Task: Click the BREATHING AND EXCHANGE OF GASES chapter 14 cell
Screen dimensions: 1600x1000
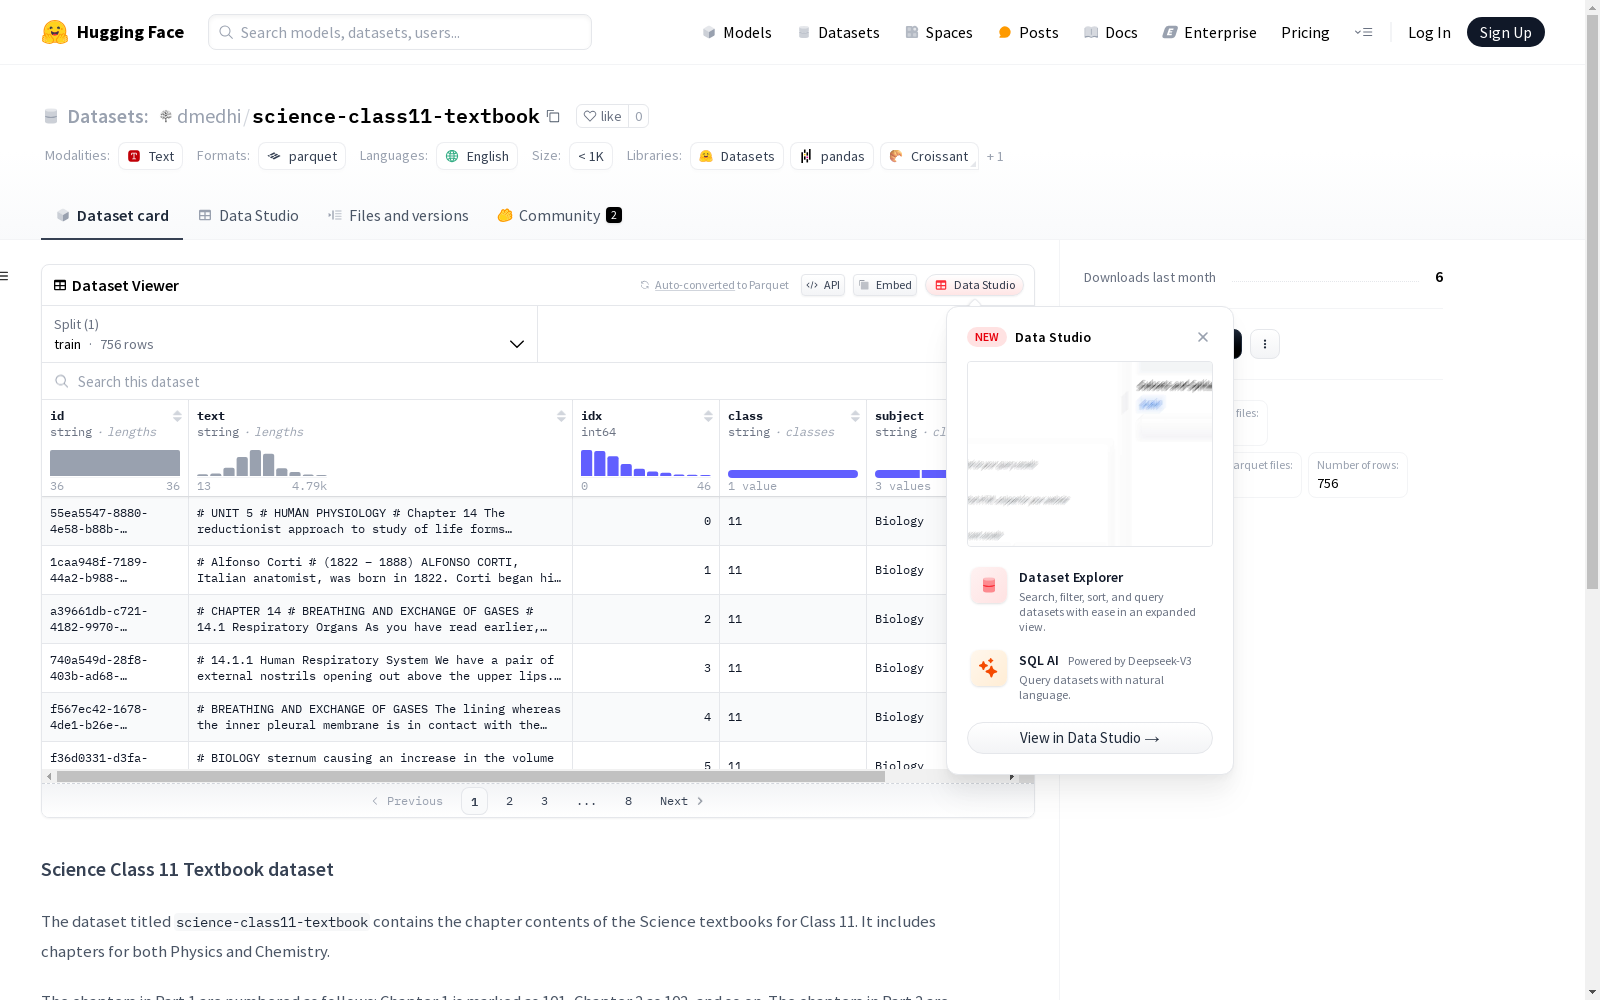Action: point(380,619)
